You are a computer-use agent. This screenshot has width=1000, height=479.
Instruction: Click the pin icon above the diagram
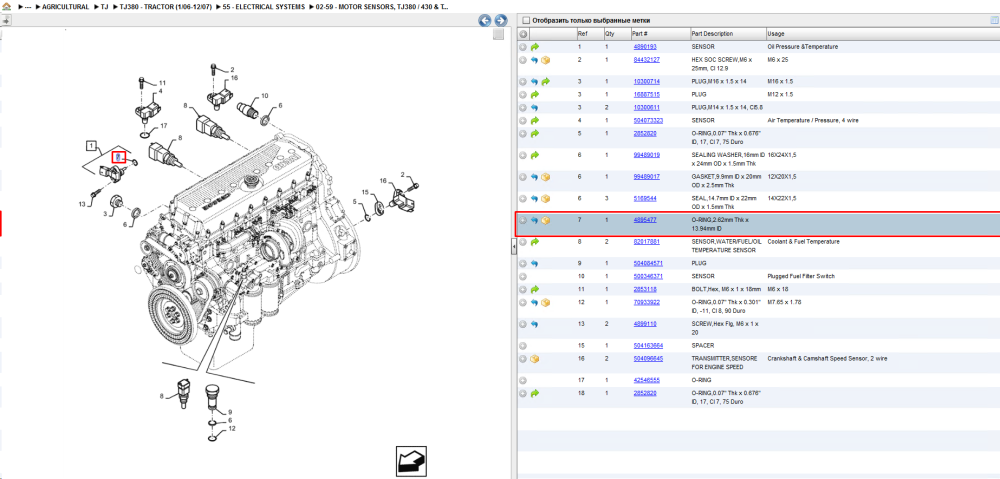[x=6, y=20]
